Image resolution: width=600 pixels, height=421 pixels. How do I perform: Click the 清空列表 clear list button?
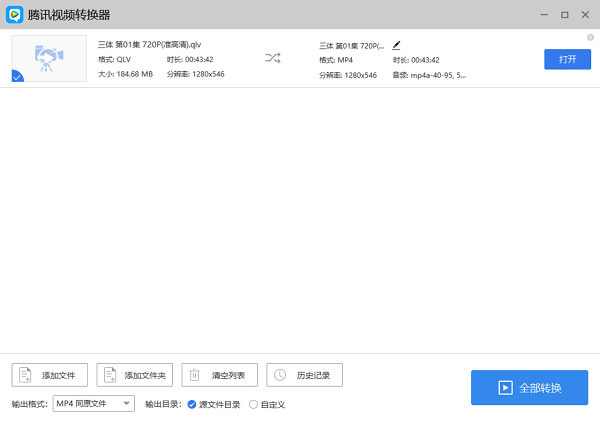click(220, 375)
